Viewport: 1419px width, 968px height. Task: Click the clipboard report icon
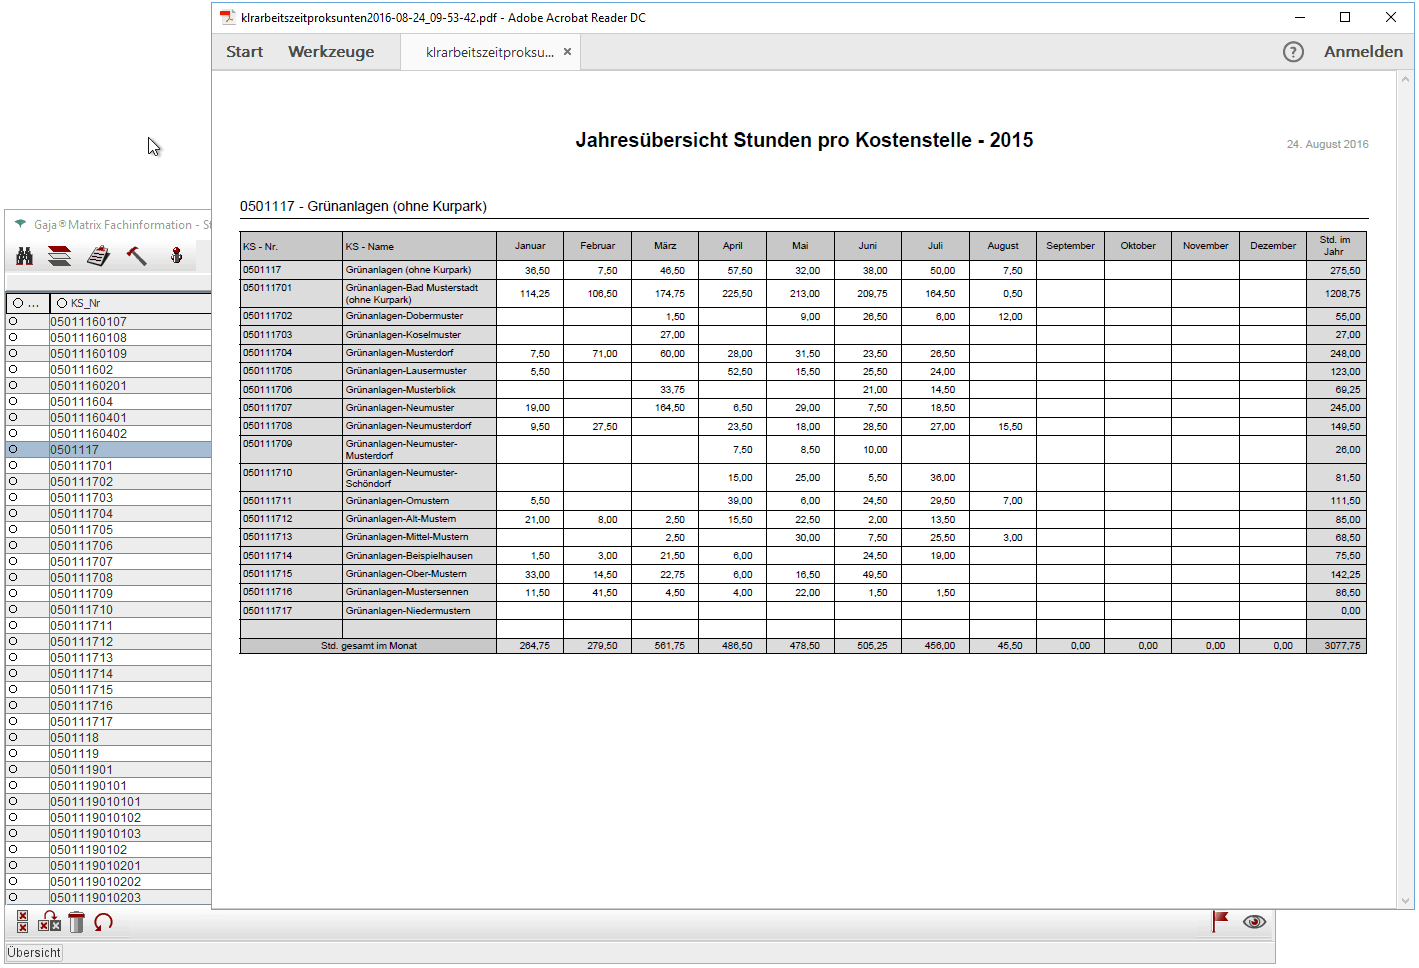[x=98, y=256]
